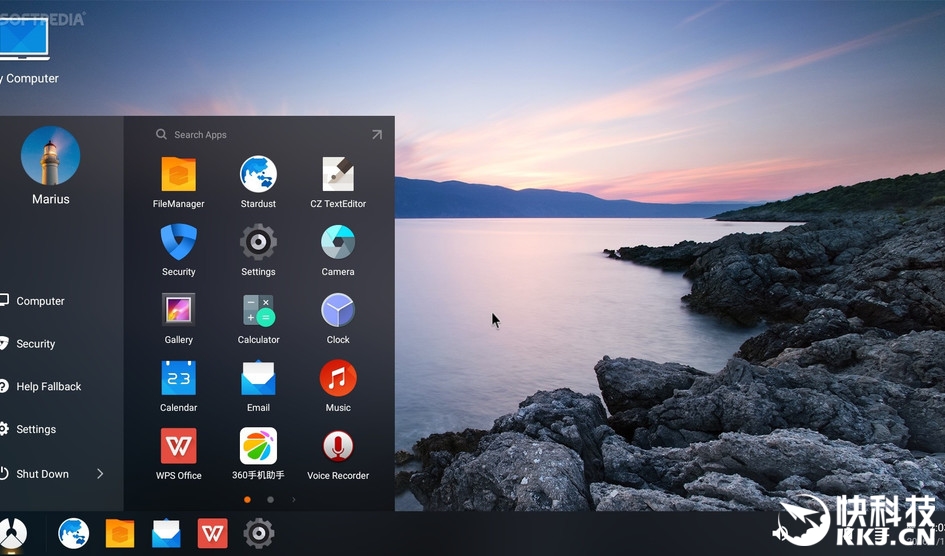945x556 pixels.
Task: Open the 360 phone assistant app
Action: coord(258,447)
